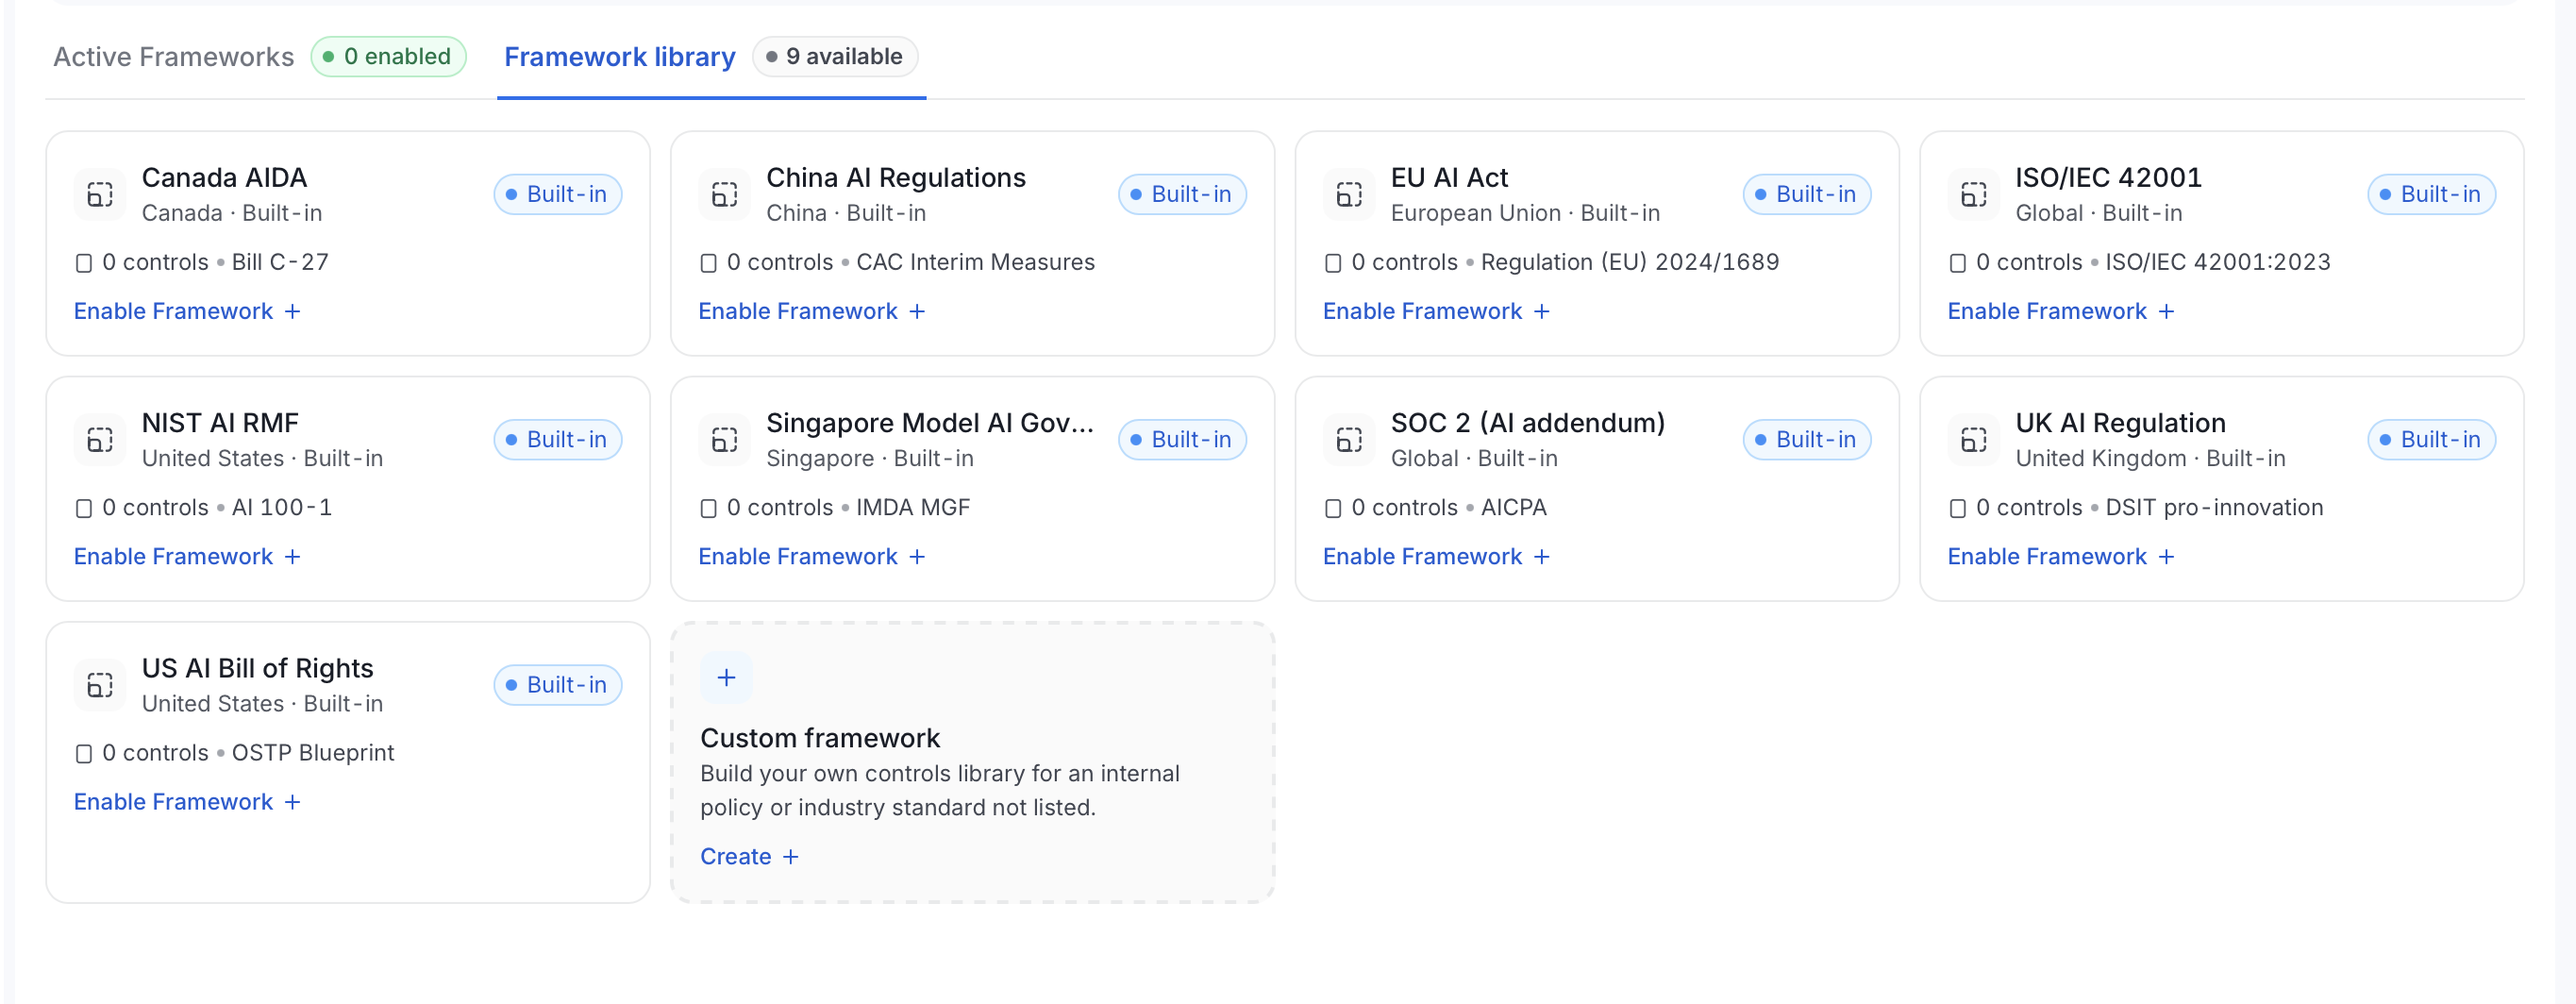Screen dimensions: 2576x1004
Task: Click the EU AI Act title
Action: click(1449, 177)
